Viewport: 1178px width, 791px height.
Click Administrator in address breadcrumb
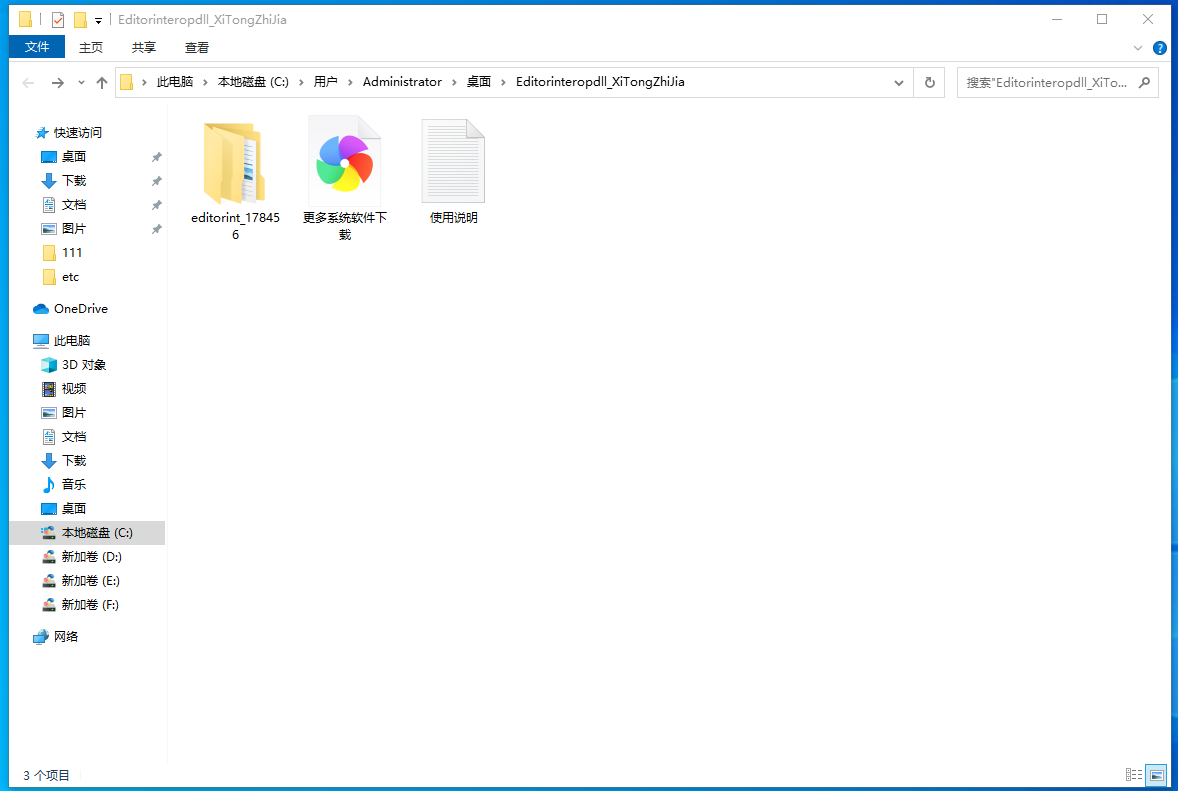[402, 82]
